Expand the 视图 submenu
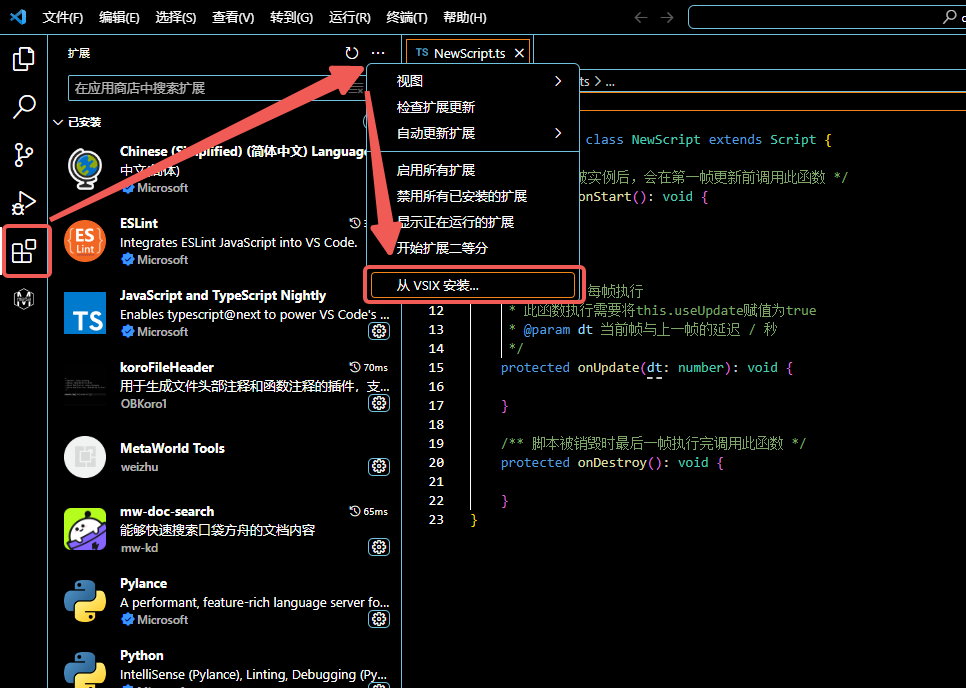Viewport: 966px width, 688px height. pyautogui.click(x=473, y=81)
